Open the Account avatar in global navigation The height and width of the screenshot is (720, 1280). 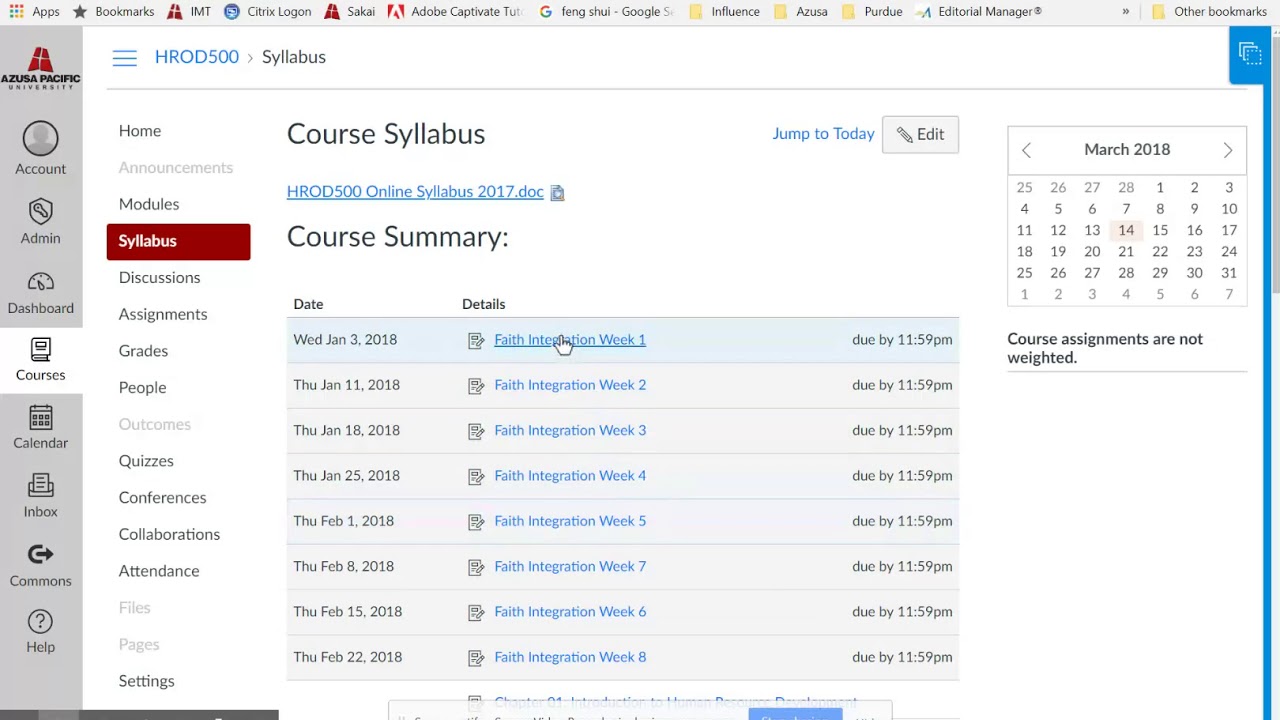(40, 140)
